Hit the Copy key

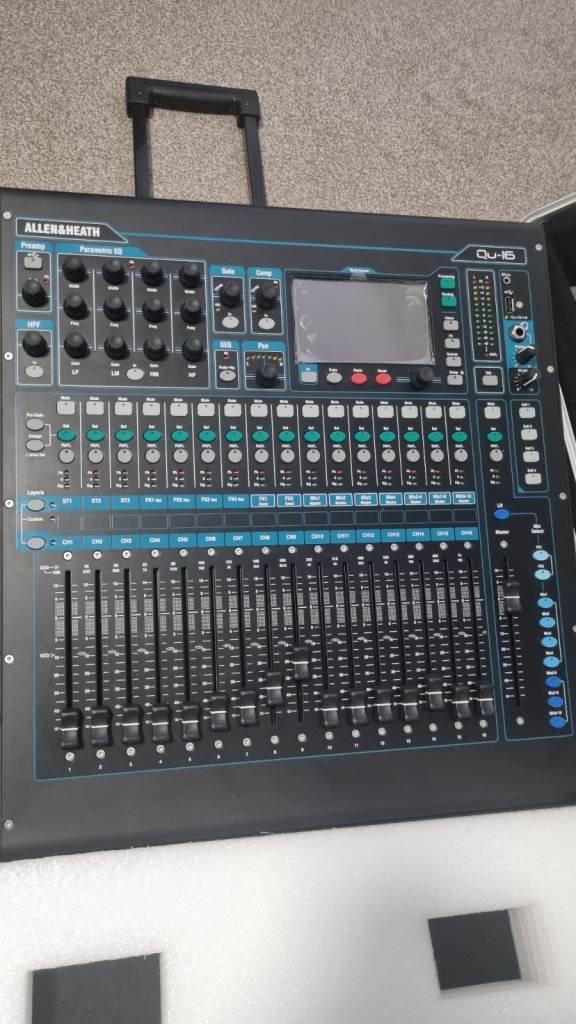point(334,377)
